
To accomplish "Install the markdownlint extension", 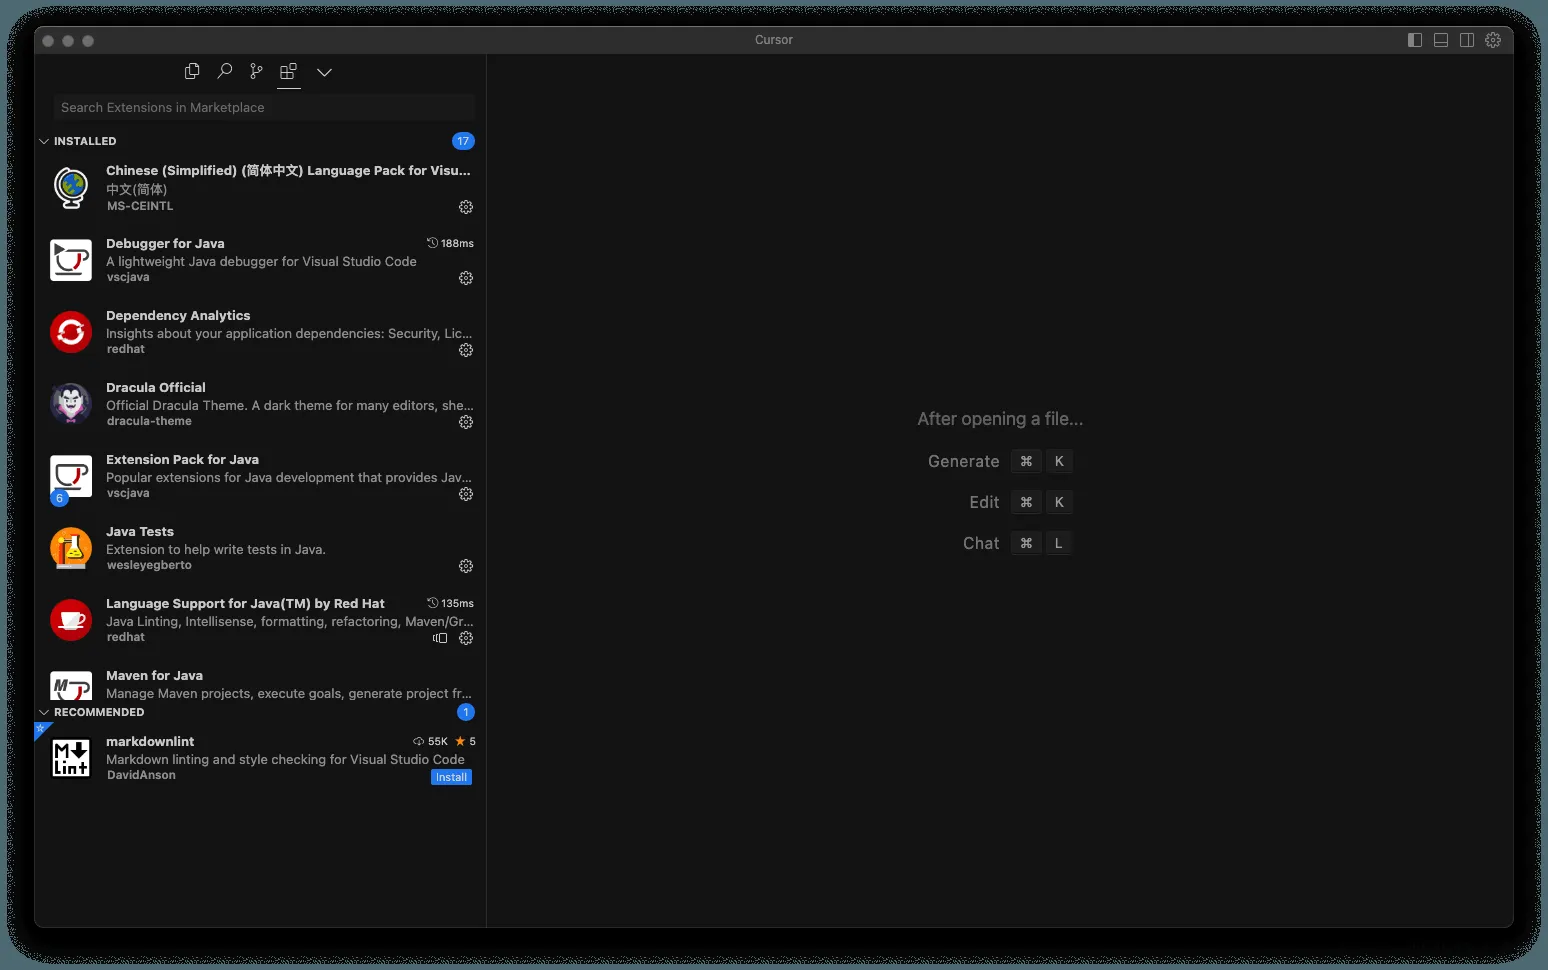I will (451, 777).
